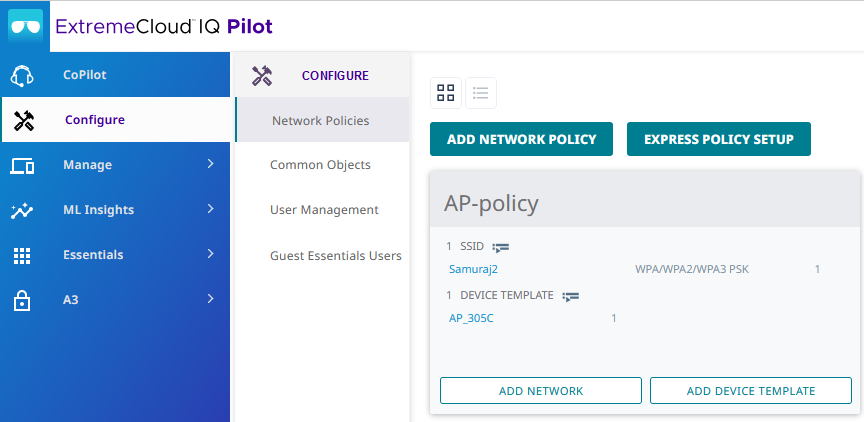Click the ML Insights graph icon
This screenshot has width=864, height=422.
22,210
